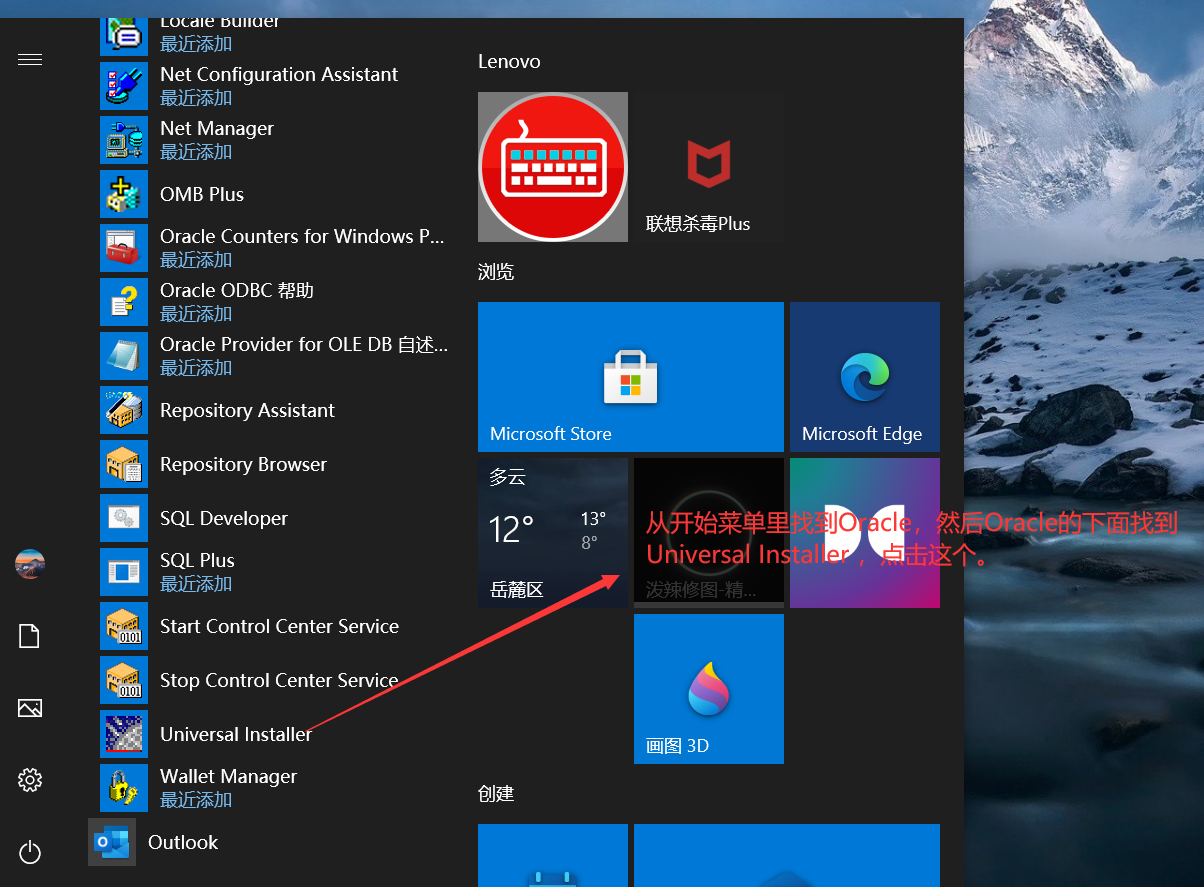Launch Net Configuration Assistant entry
This screenshot has height=887, width=1204.
[x=276, y=86]
